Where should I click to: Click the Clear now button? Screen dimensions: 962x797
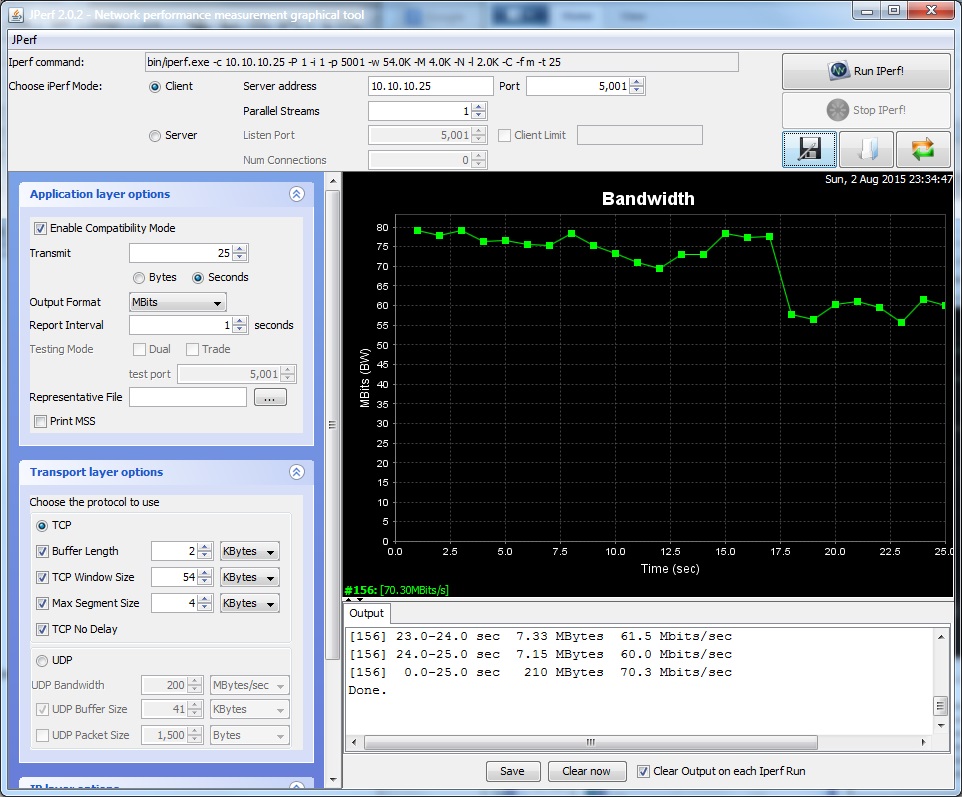pos(587,771)
